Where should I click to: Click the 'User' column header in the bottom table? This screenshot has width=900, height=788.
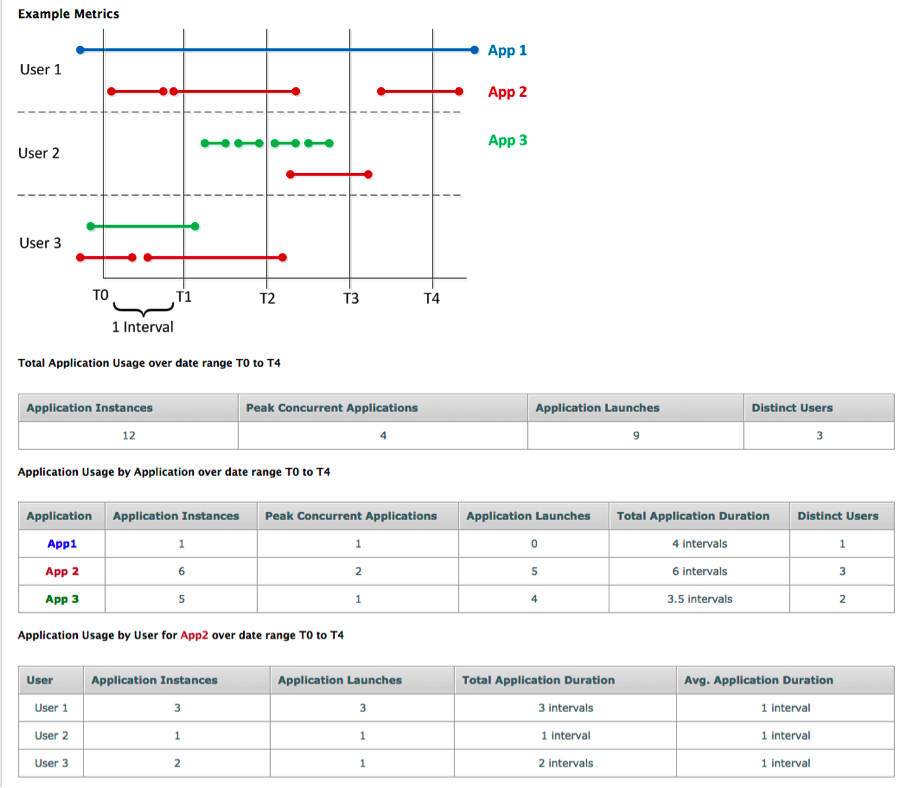[x=40, y=680]
